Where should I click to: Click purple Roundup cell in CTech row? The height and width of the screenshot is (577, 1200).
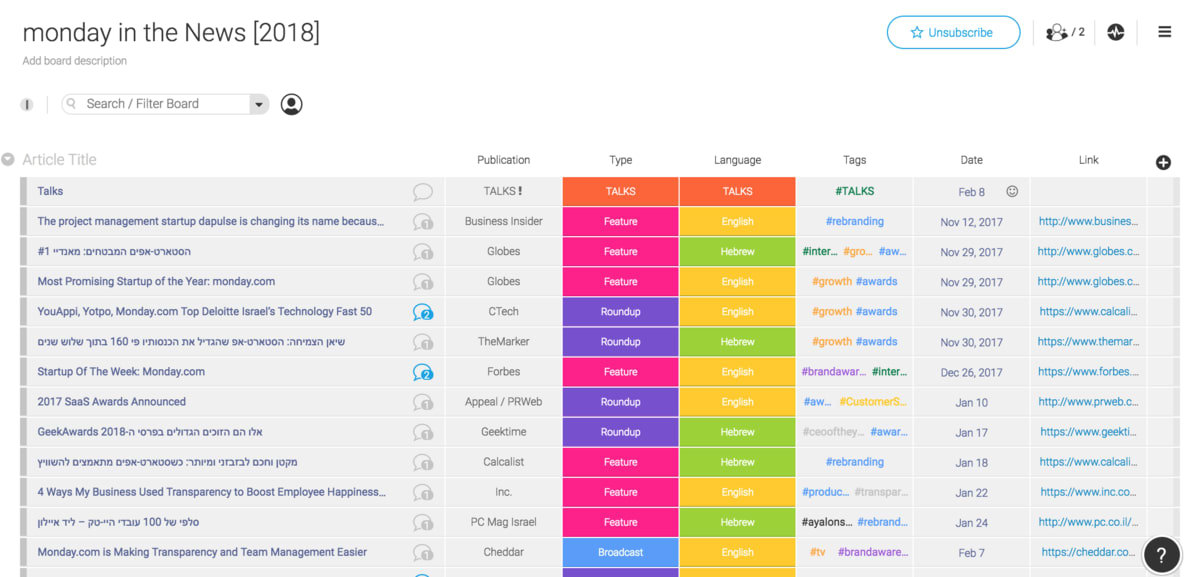click(621, 312)
